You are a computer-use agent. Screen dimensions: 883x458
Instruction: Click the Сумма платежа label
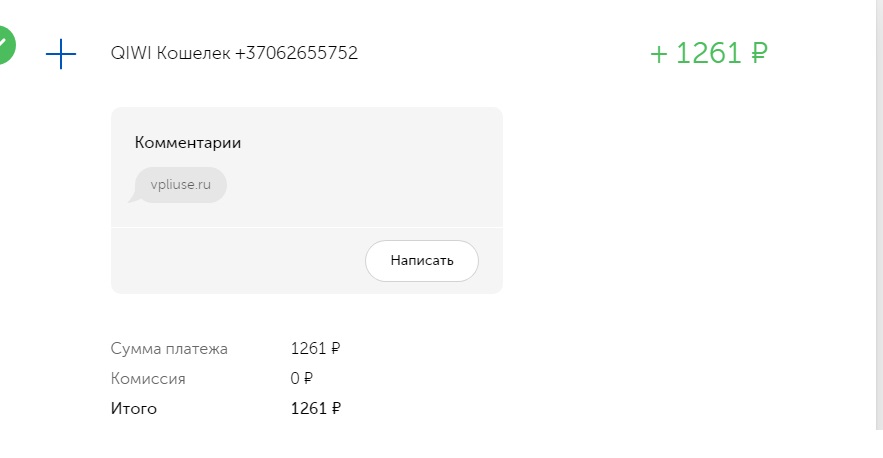click(x=169, y=349)
